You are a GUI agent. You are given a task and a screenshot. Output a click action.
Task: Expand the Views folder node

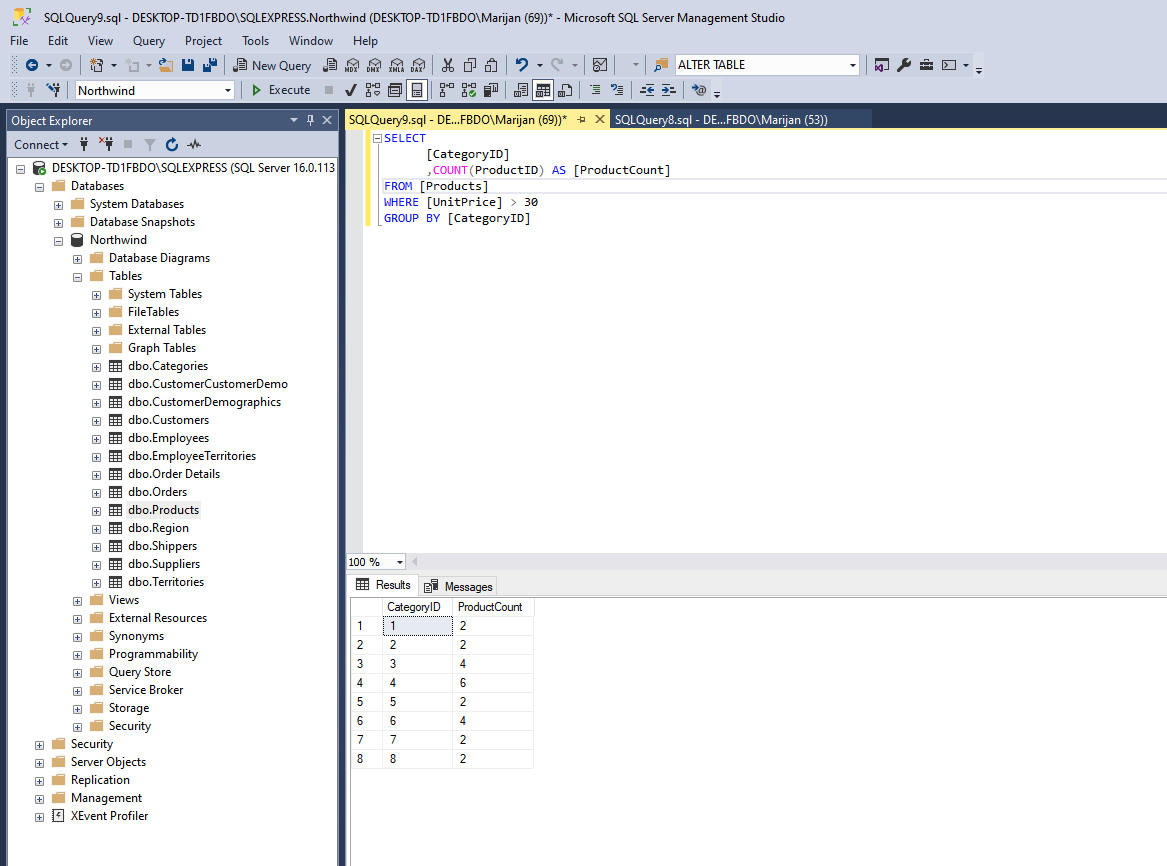[77, 601]
